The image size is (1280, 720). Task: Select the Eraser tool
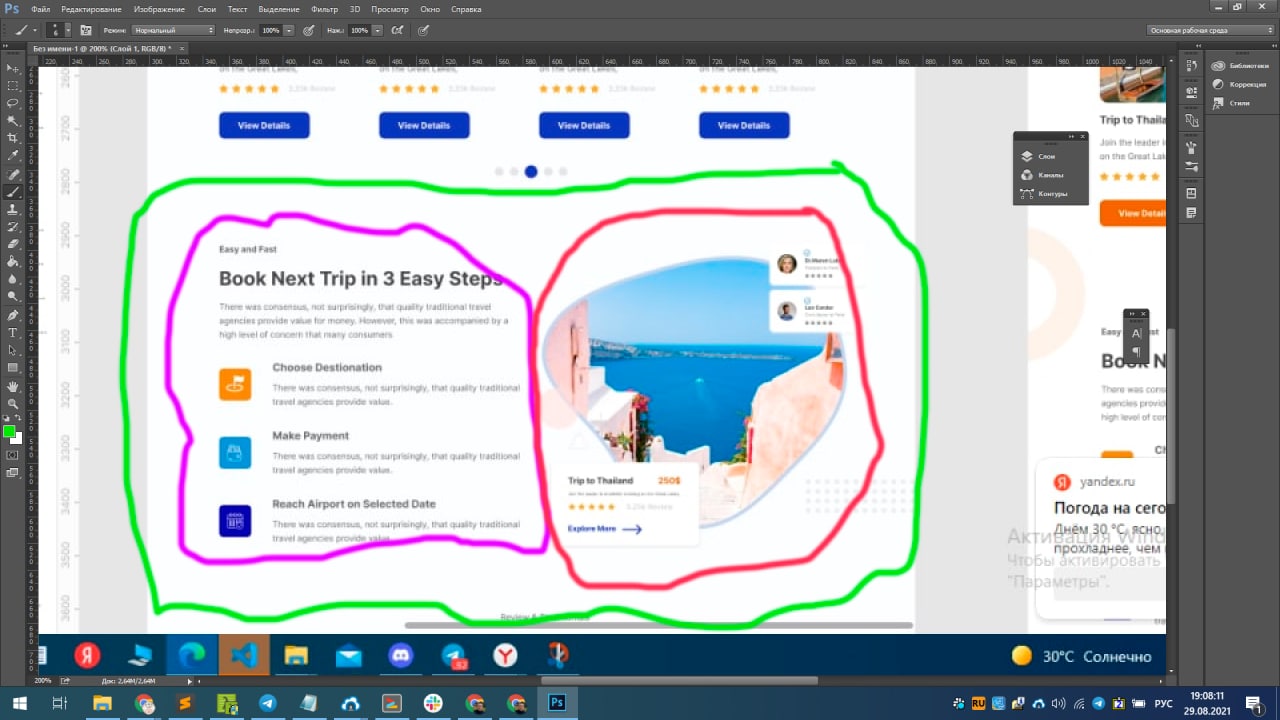tap(13, 244)
